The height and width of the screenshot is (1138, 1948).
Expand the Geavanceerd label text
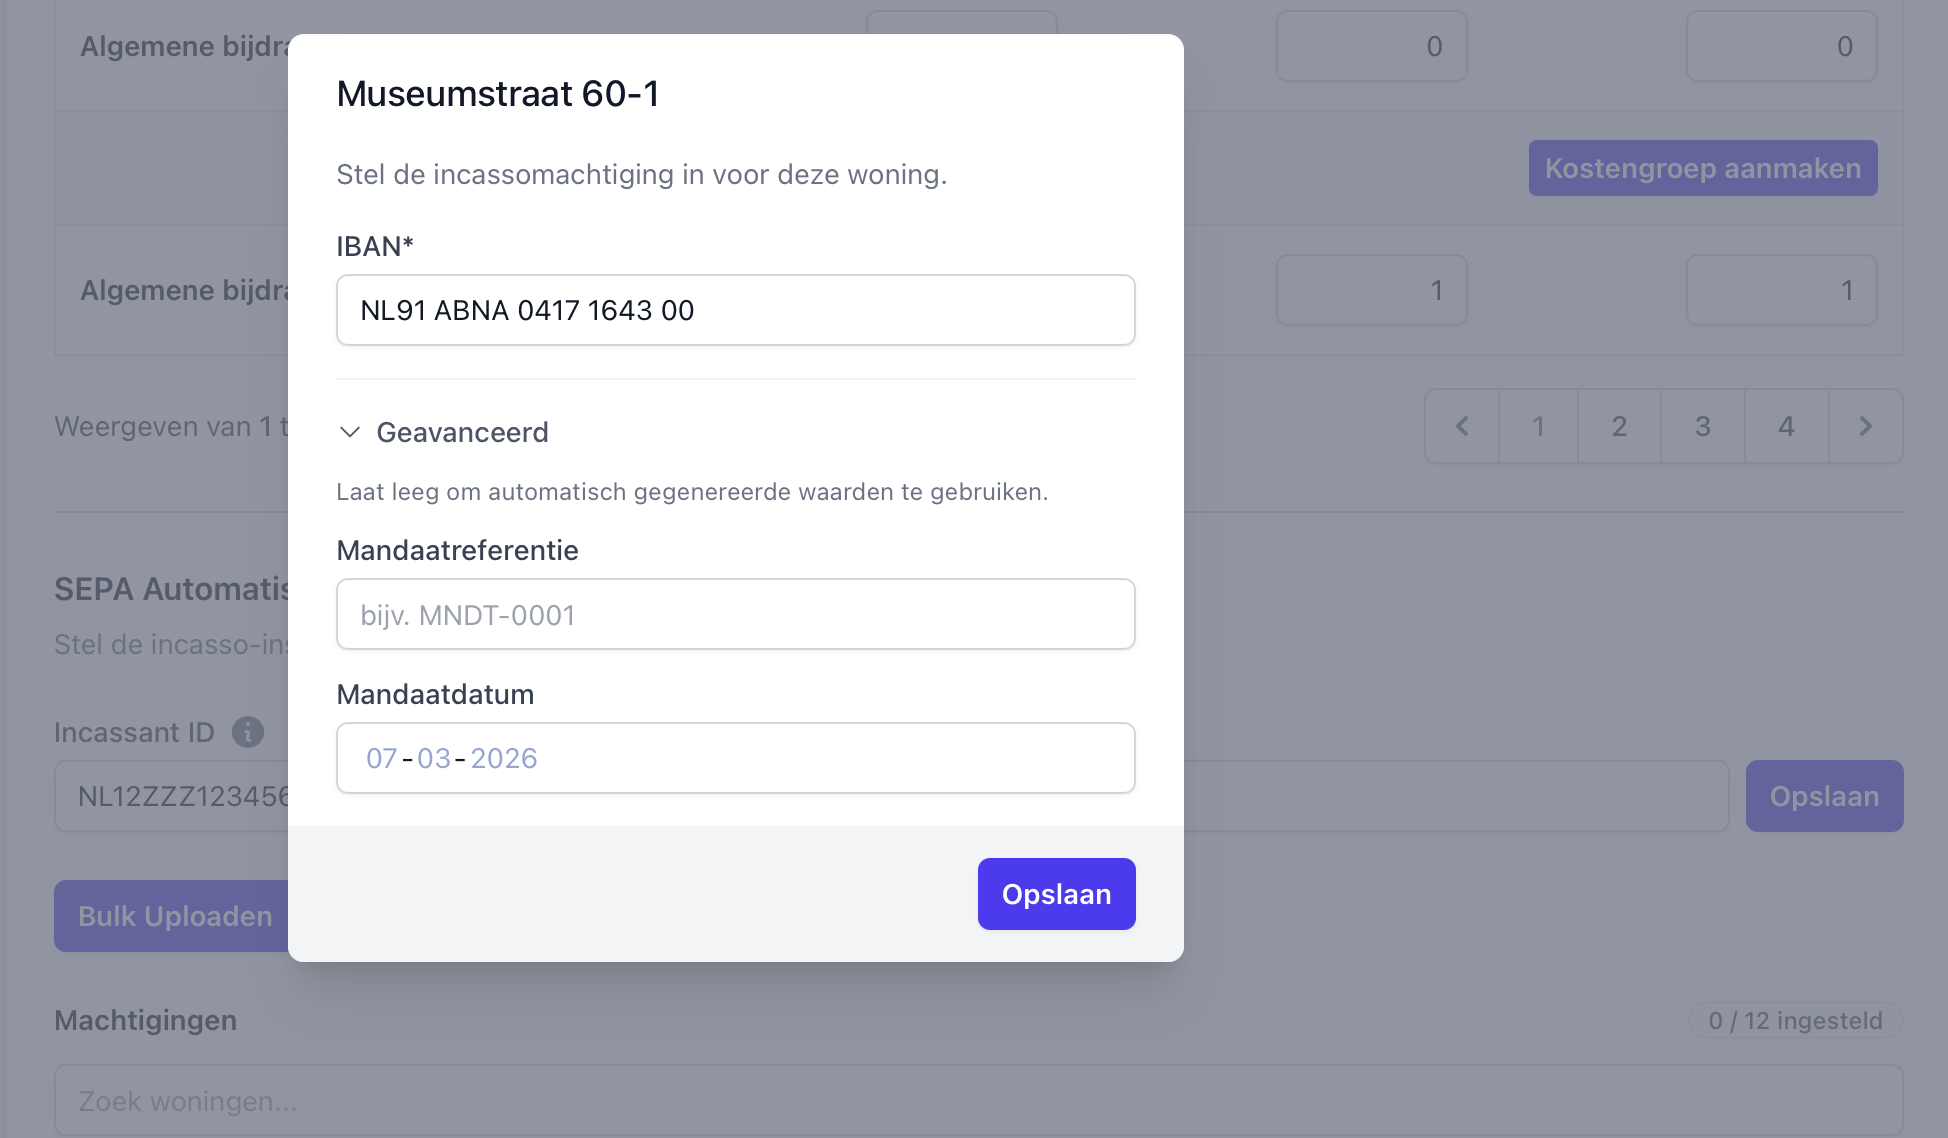click(x=462, y=432)
